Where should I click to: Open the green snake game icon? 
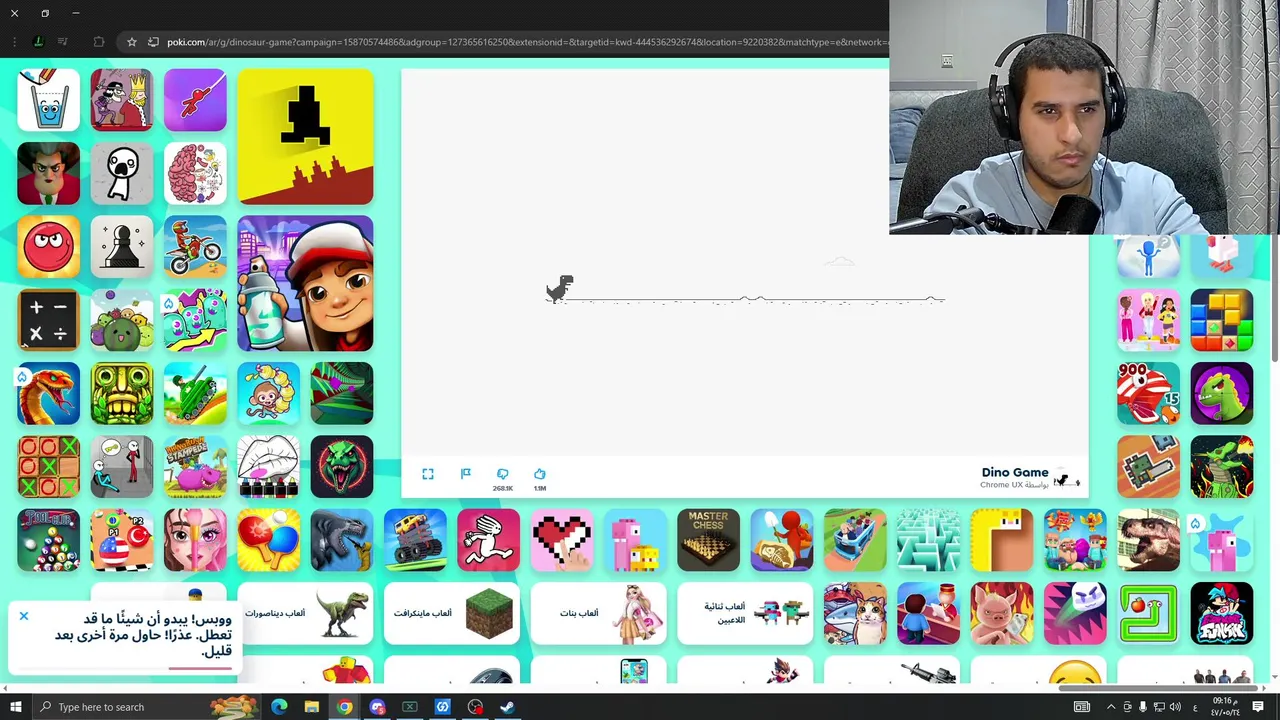click(x=48, y=393)
